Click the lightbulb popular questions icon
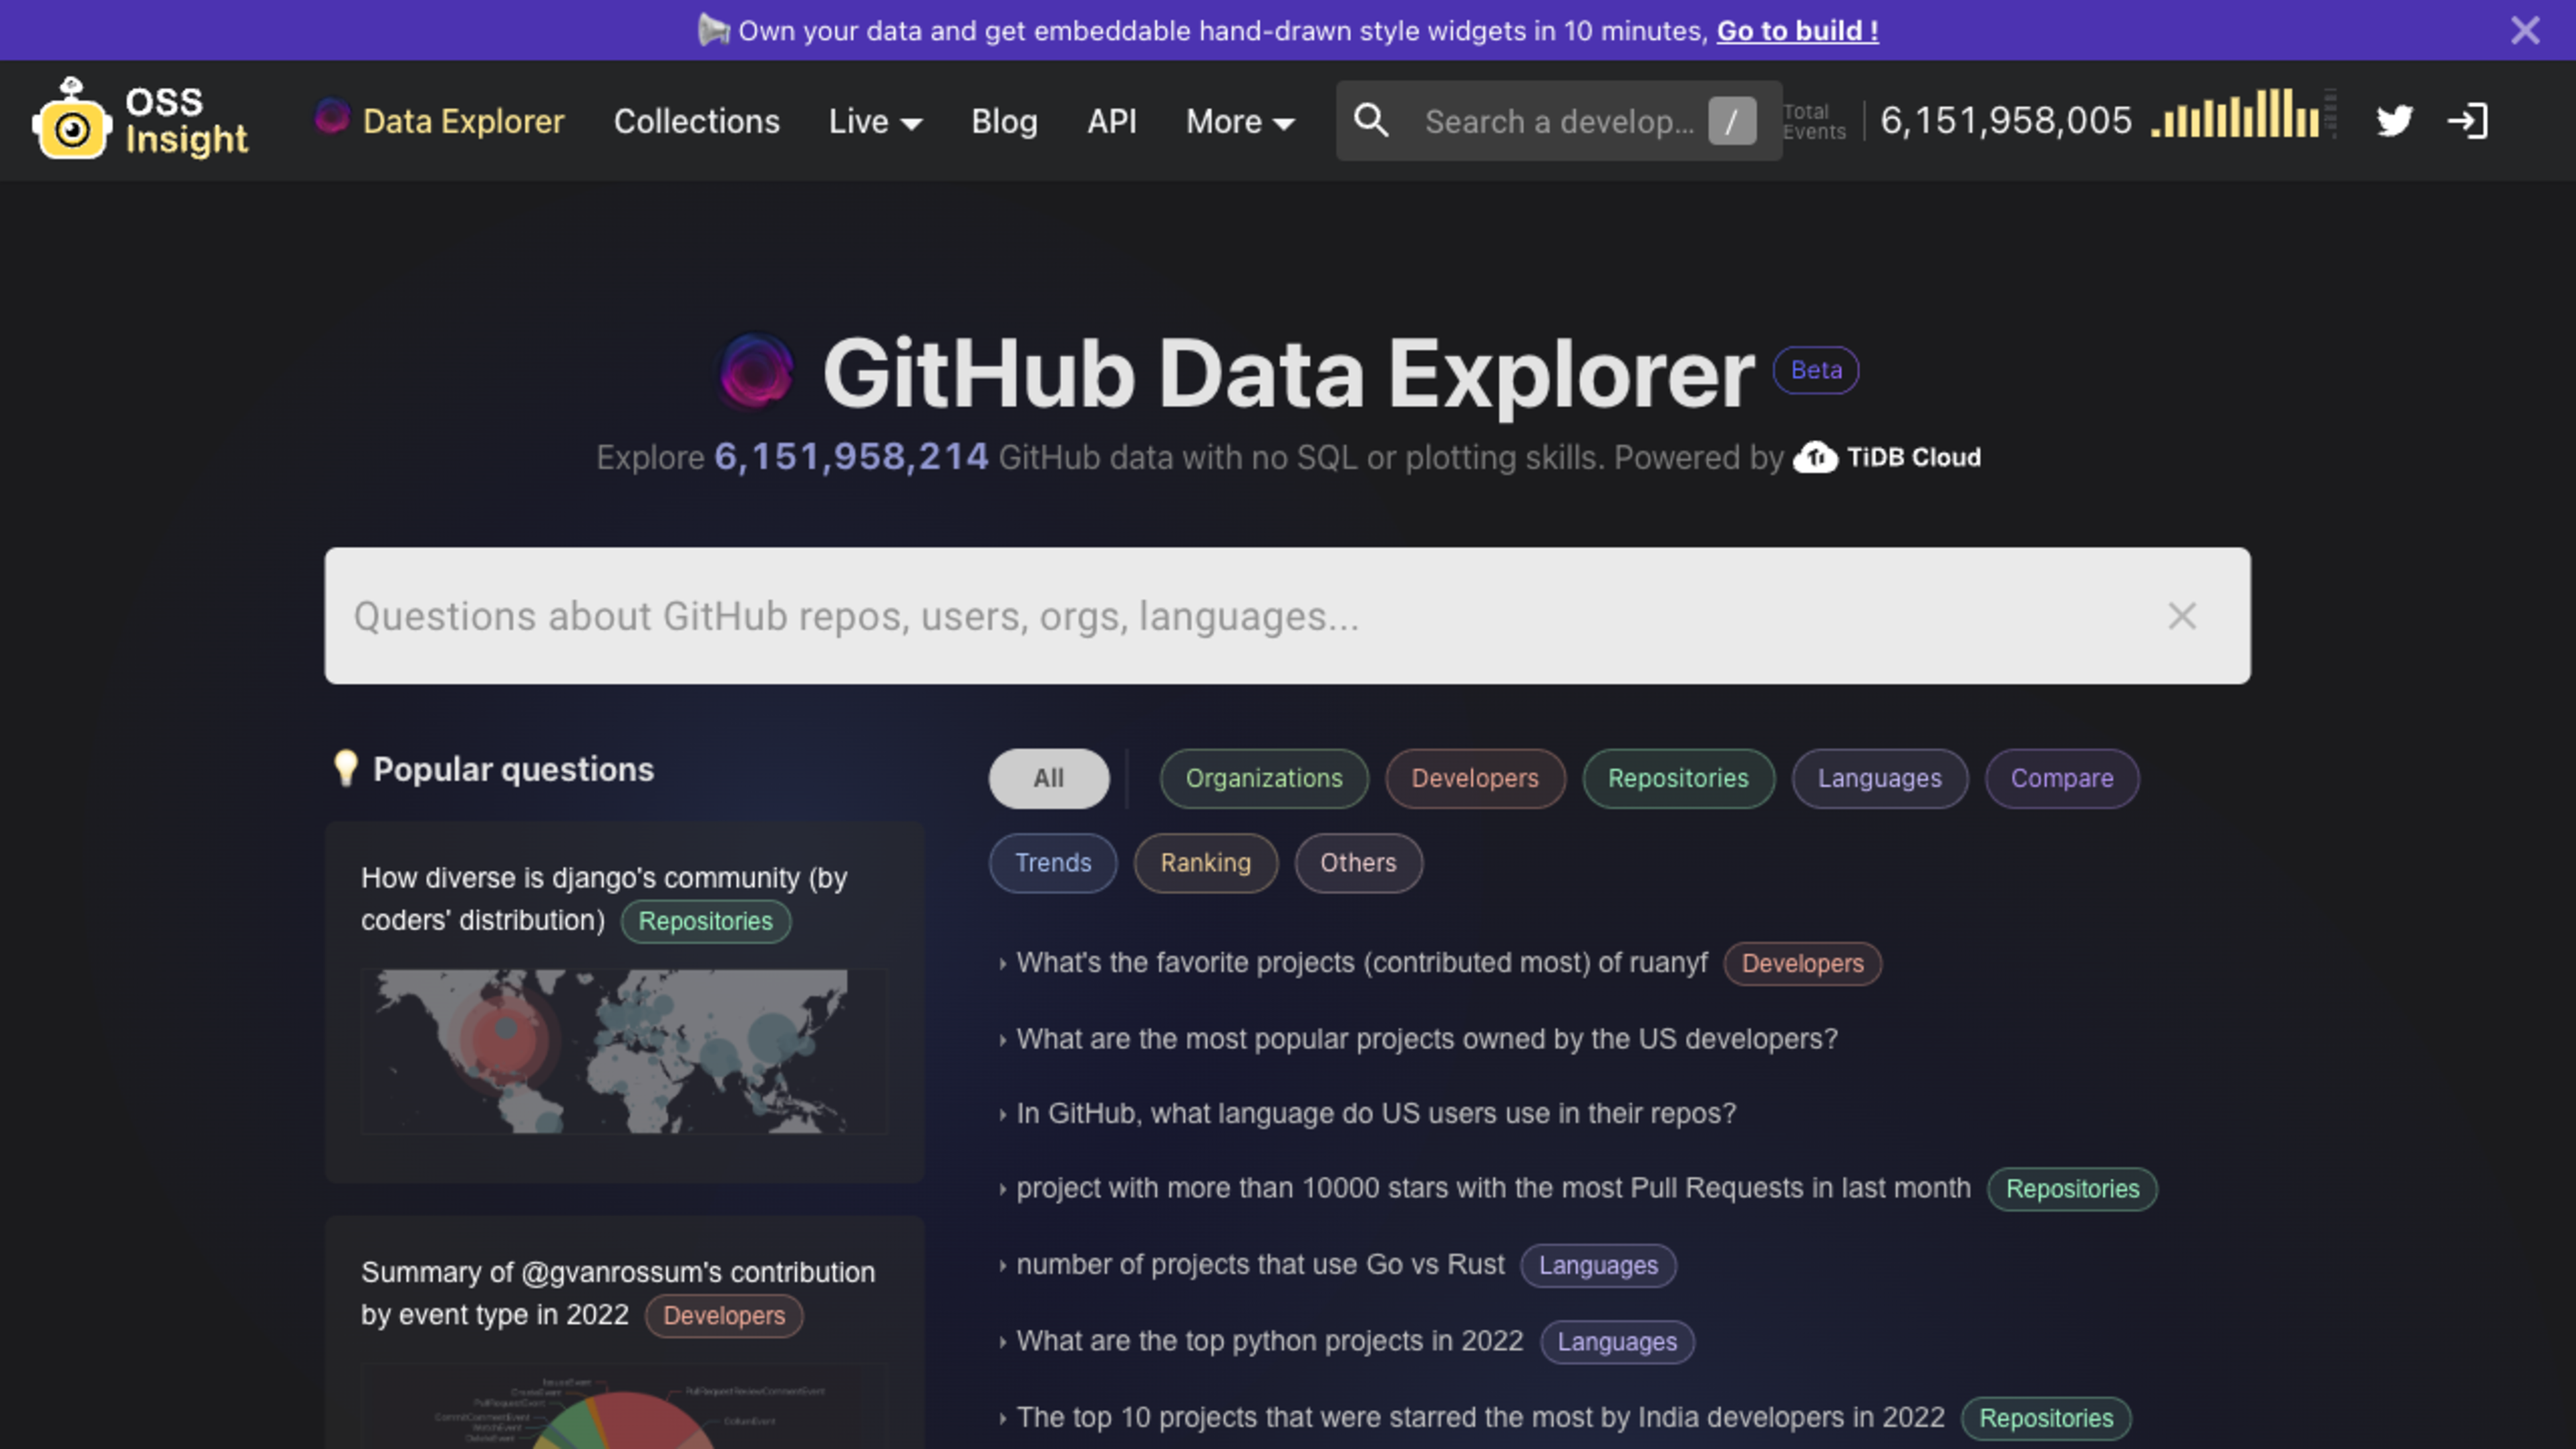The height and width of the screenshot is (1449, 2576). tap(345, 768)
